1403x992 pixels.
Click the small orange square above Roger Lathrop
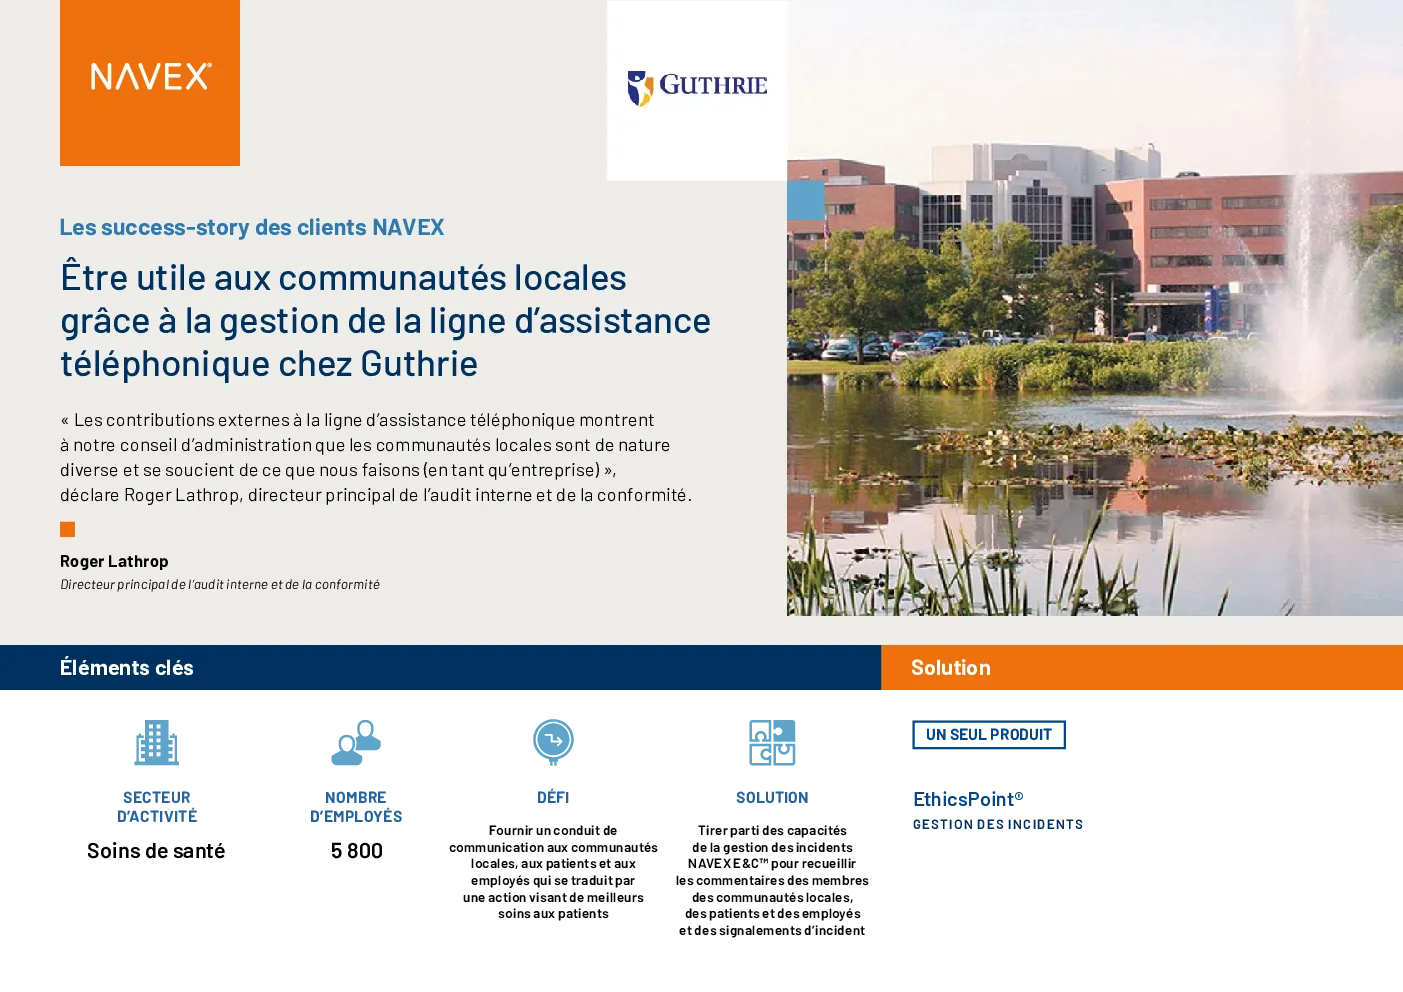point(68,529)
